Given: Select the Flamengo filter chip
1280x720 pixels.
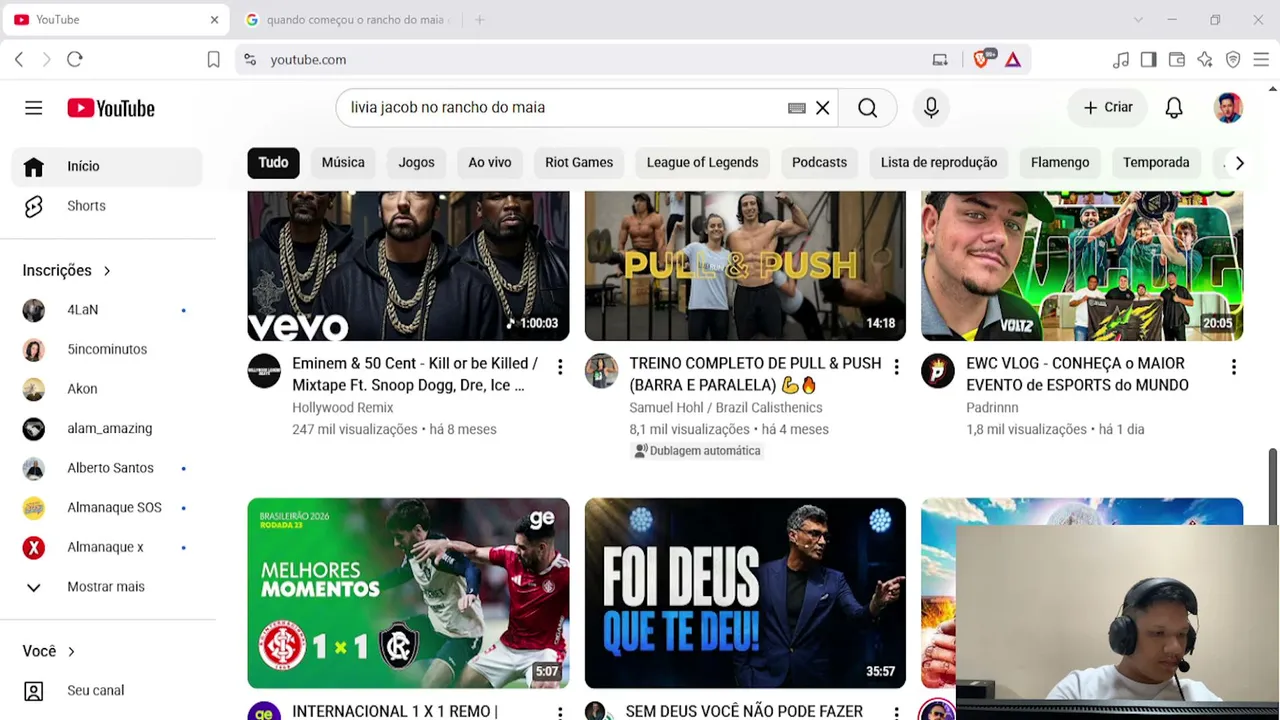Looking at the screenshot, I should [1060, 162].
